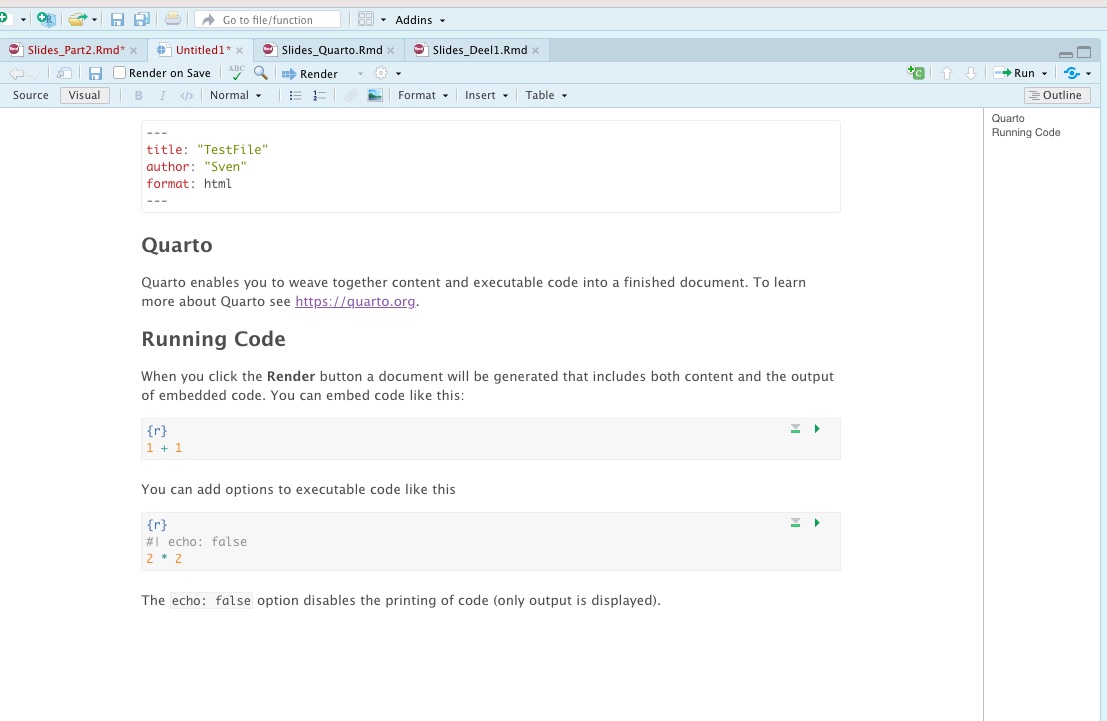1107x721 pixels.
Task: Toggle the Outline pane
Action: coord(1057,95)
